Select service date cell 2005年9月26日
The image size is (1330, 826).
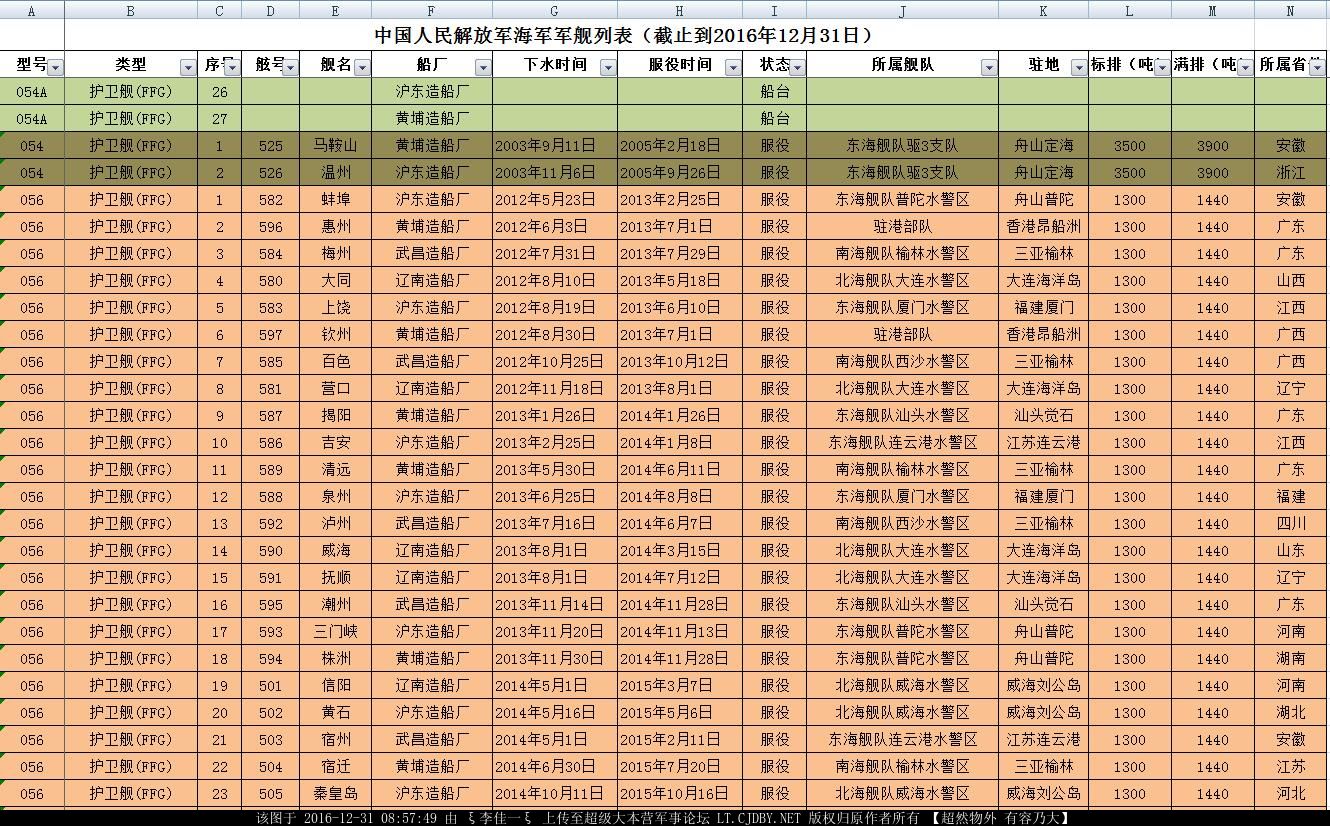tap(680, 172)
